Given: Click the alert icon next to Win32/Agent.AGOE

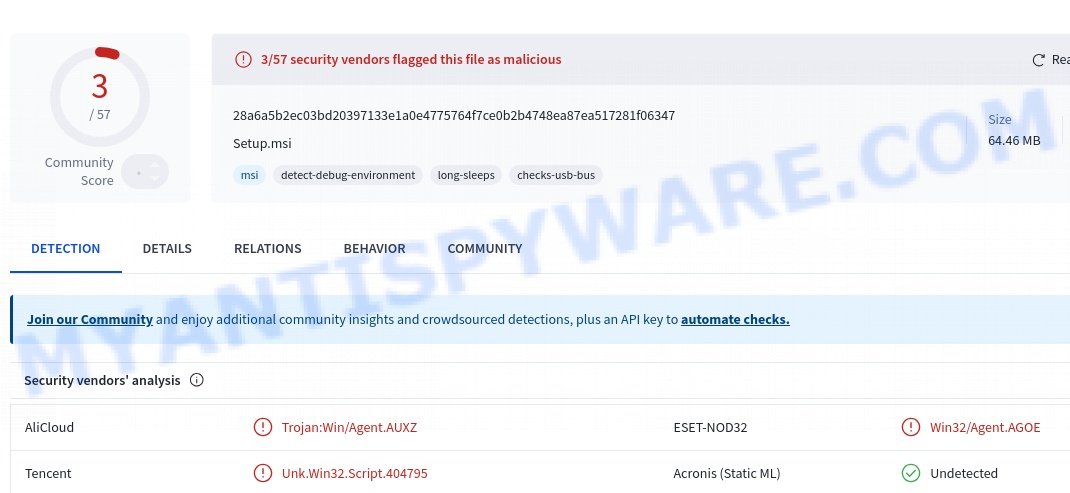Looking at the screenshot, I should [x=910, y=427].
